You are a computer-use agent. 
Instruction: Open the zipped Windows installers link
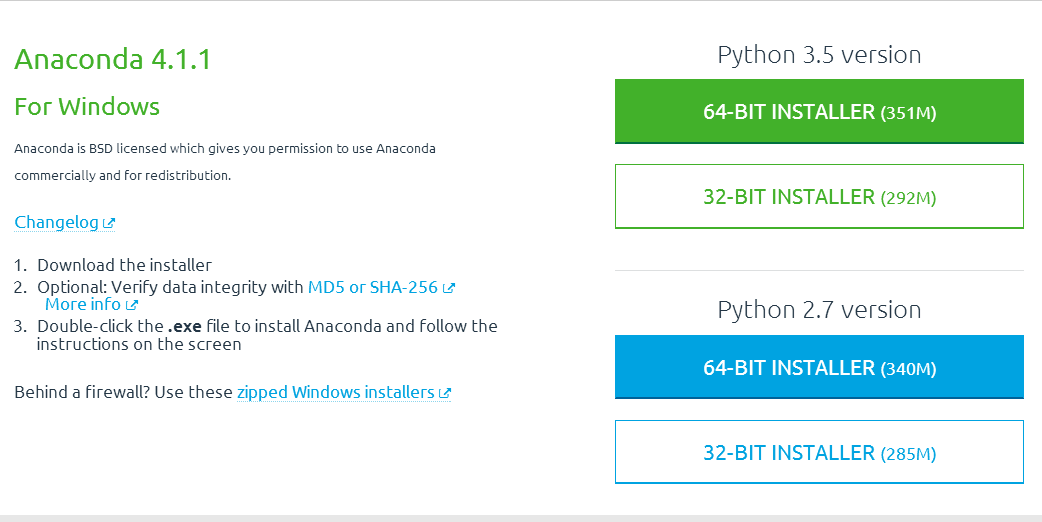pos(336,392)
